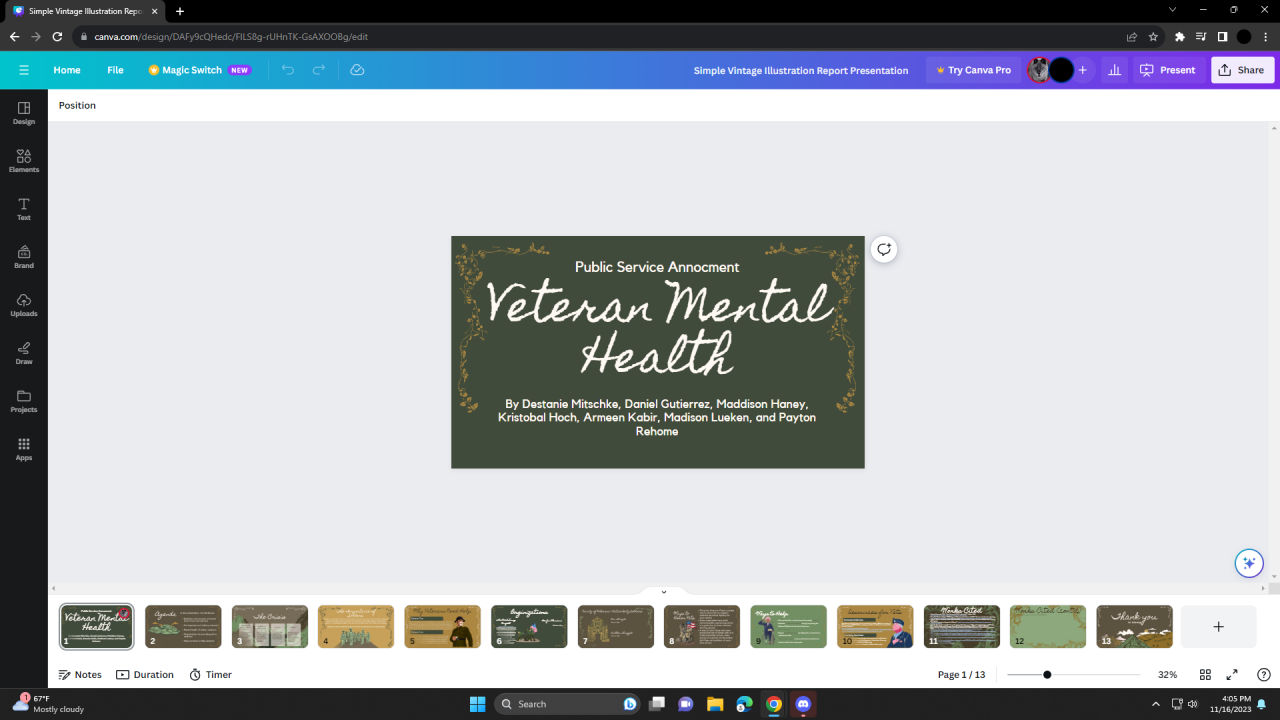Click Try Canva Pro button

973,70
